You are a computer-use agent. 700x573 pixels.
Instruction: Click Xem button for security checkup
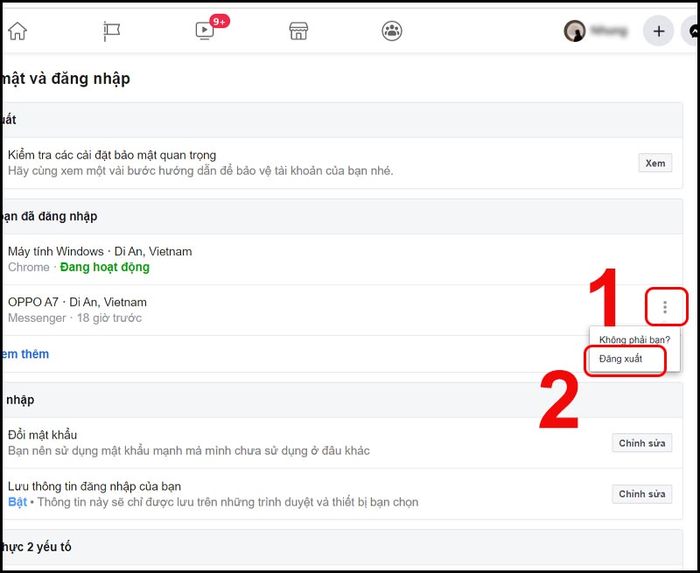point(655,163)
